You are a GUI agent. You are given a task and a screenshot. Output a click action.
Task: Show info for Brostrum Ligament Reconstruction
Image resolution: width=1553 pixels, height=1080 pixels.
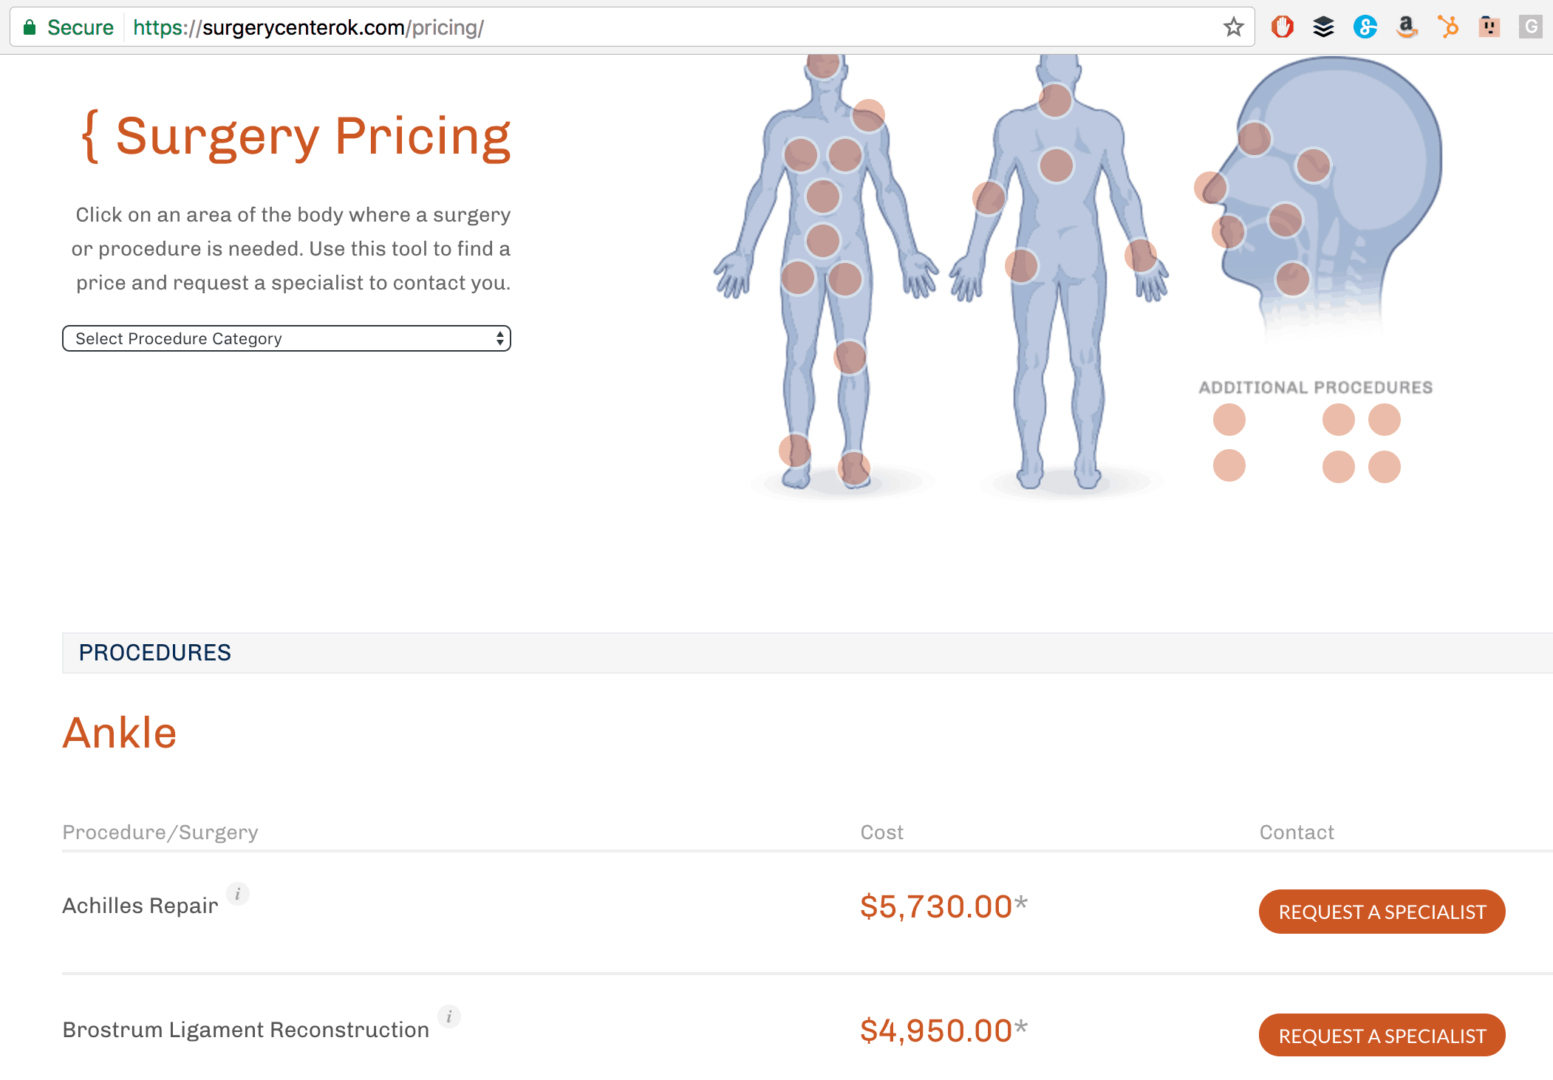point(449,1017)
